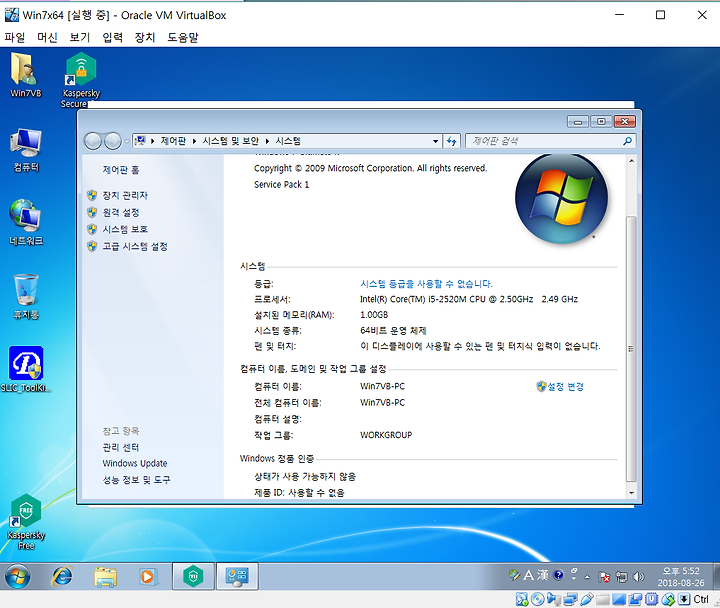This screenshot has height=608, width=720.
Task: Open the Kaspersky Secure desktop shortcut
Action: [x=81, y=80]
